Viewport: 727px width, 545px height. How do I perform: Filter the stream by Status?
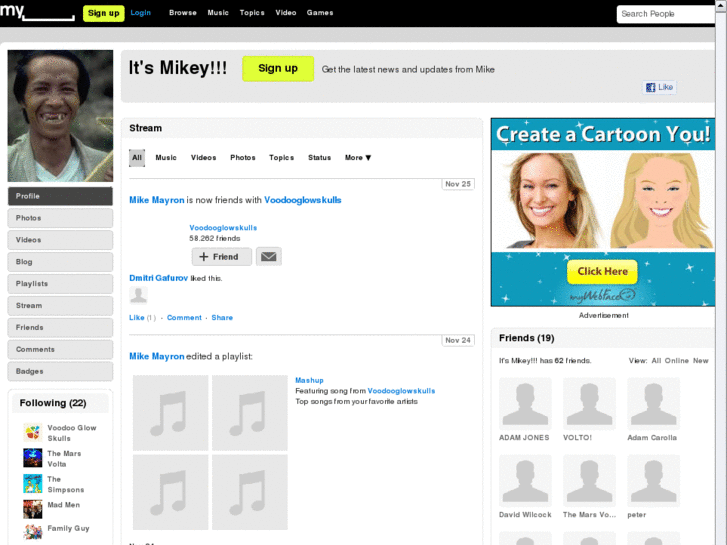tap(319, 158)
